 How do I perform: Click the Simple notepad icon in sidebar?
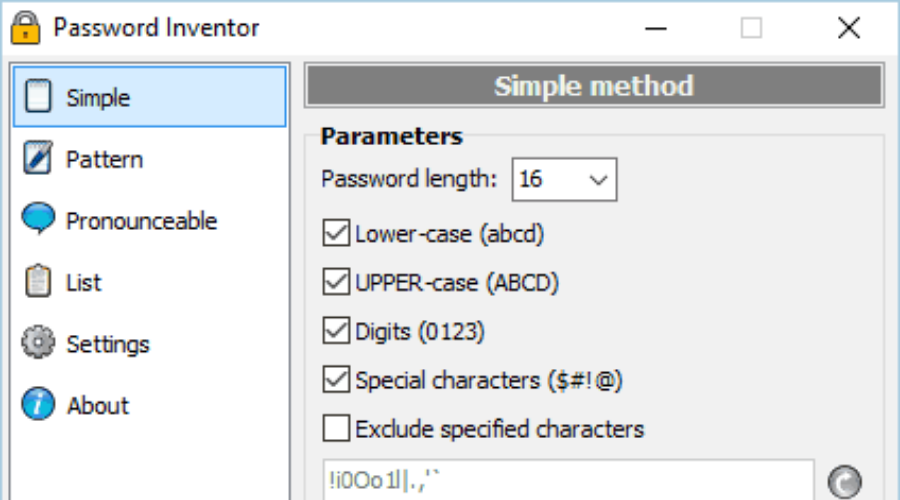38,96
